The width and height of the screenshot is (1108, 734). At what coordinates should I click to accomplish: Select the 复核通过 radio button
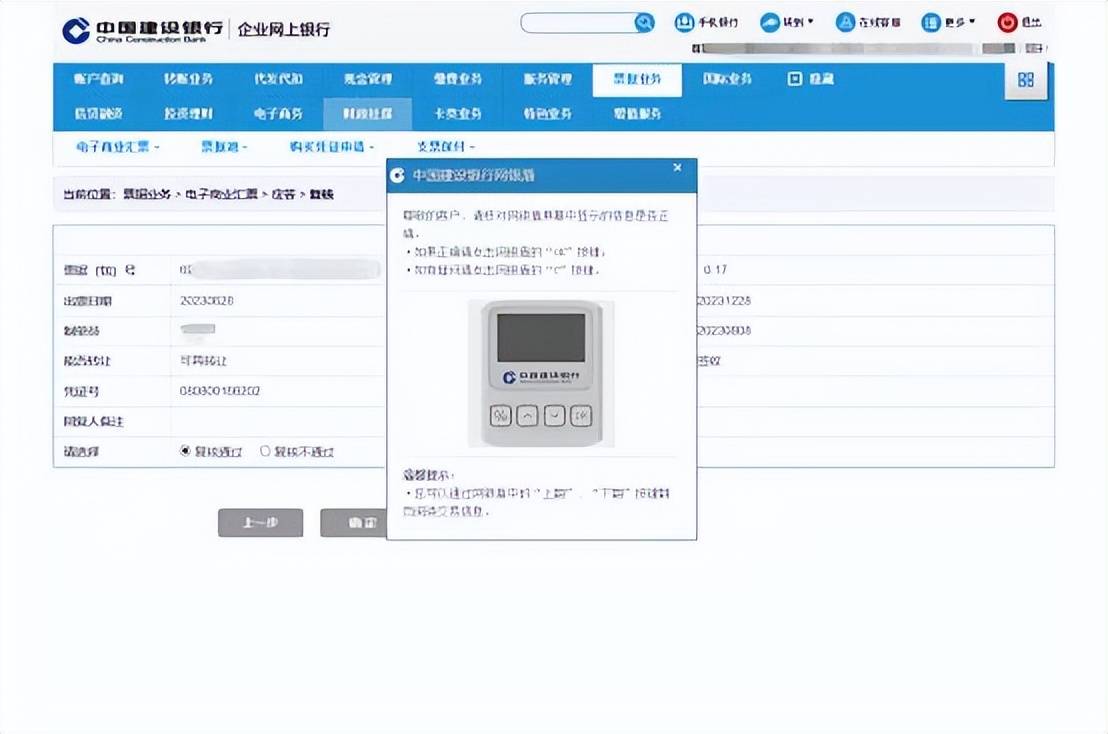[185, 451]
